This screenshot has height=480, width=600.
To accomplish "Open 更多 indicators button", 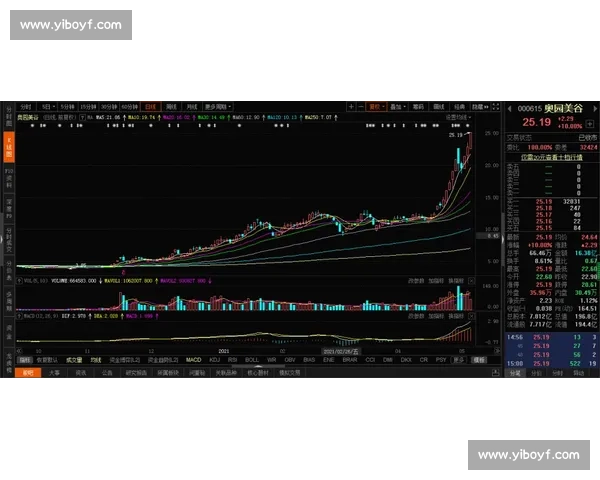I will [x=458, y=360].
